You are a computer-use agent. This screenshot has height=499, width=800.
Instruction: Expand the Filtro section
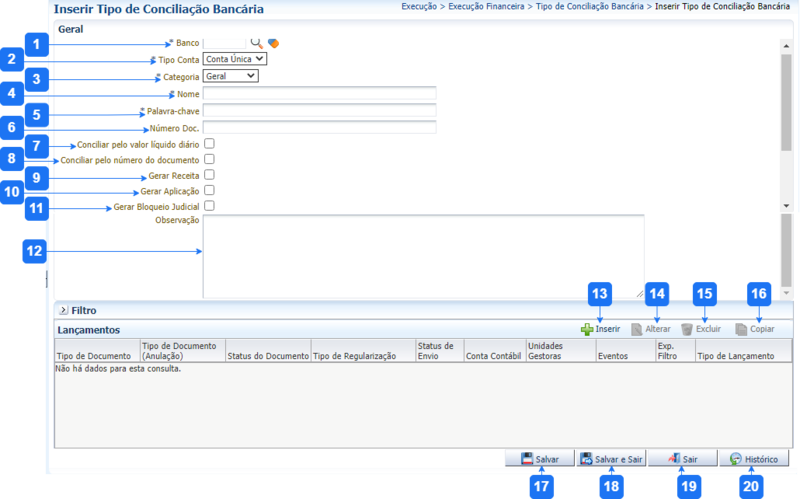pyautogui.click(x=63, y=311)
